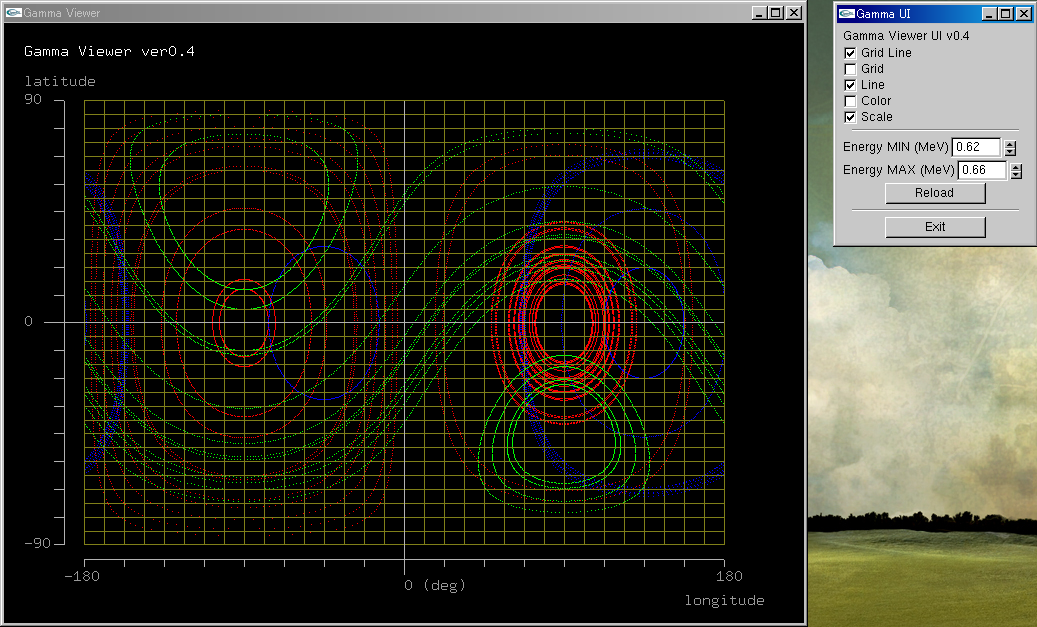Enable the Grid checkbox
This screenshot has height=627, width=1037.
(x=850, y=69)
